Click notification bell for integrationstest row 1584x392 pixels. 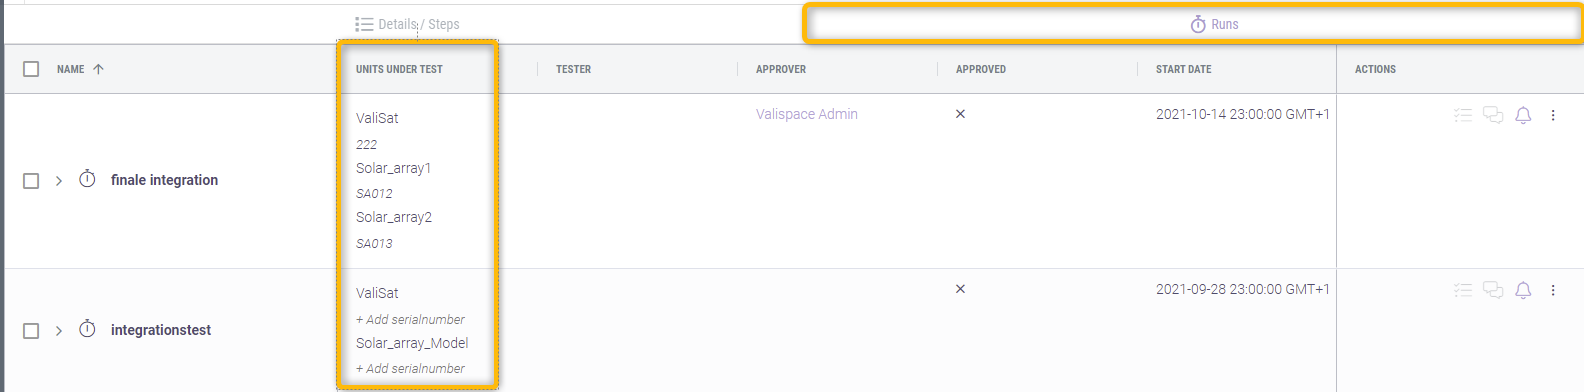tap(1523, 290)
